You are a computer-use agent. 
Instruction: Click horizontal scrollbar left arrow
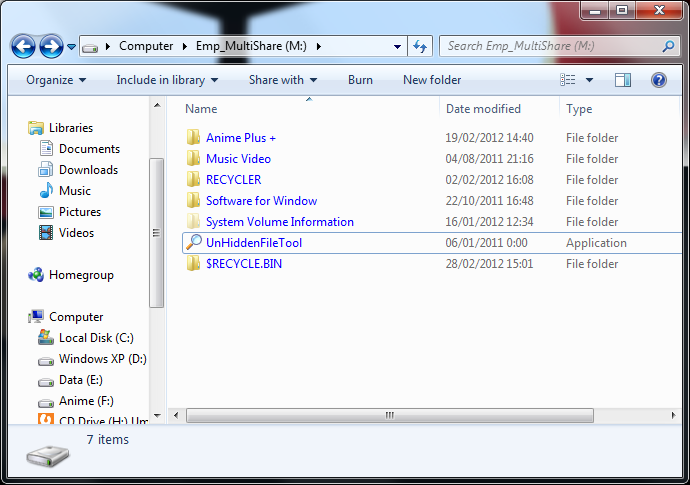(x=176, y=415)
